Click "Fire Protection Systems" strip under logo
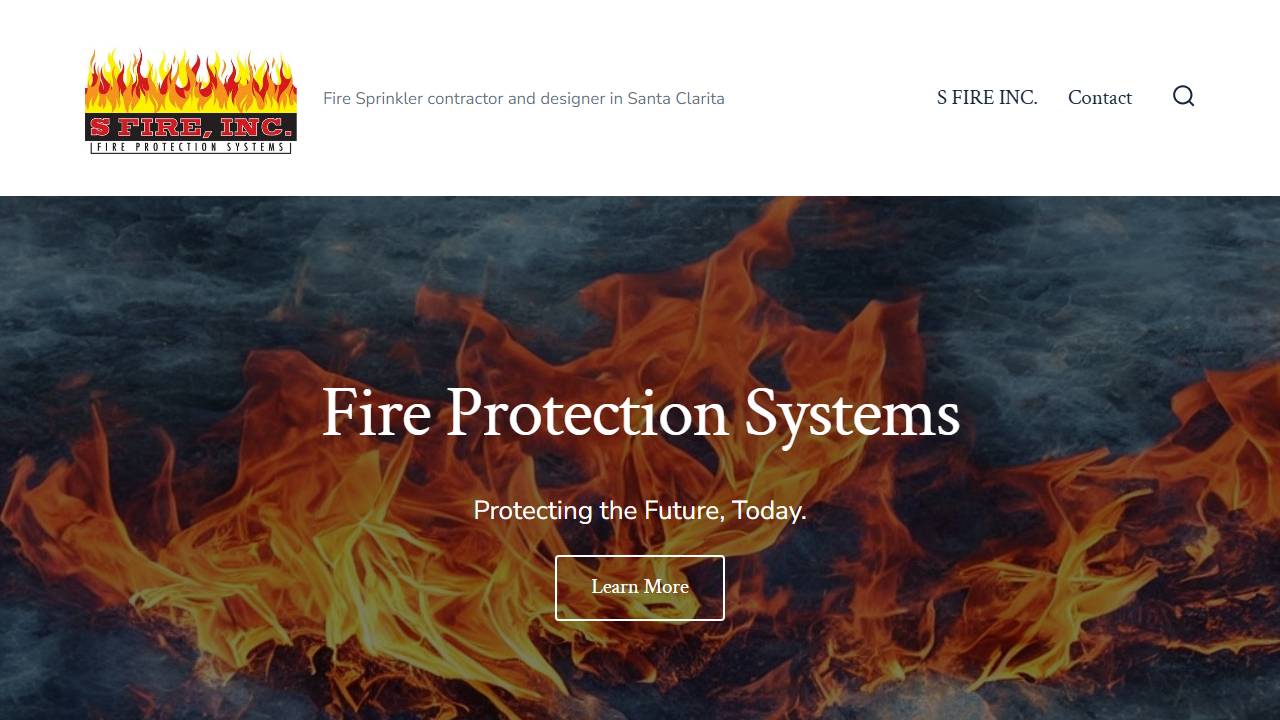 (x=191, y=147)
